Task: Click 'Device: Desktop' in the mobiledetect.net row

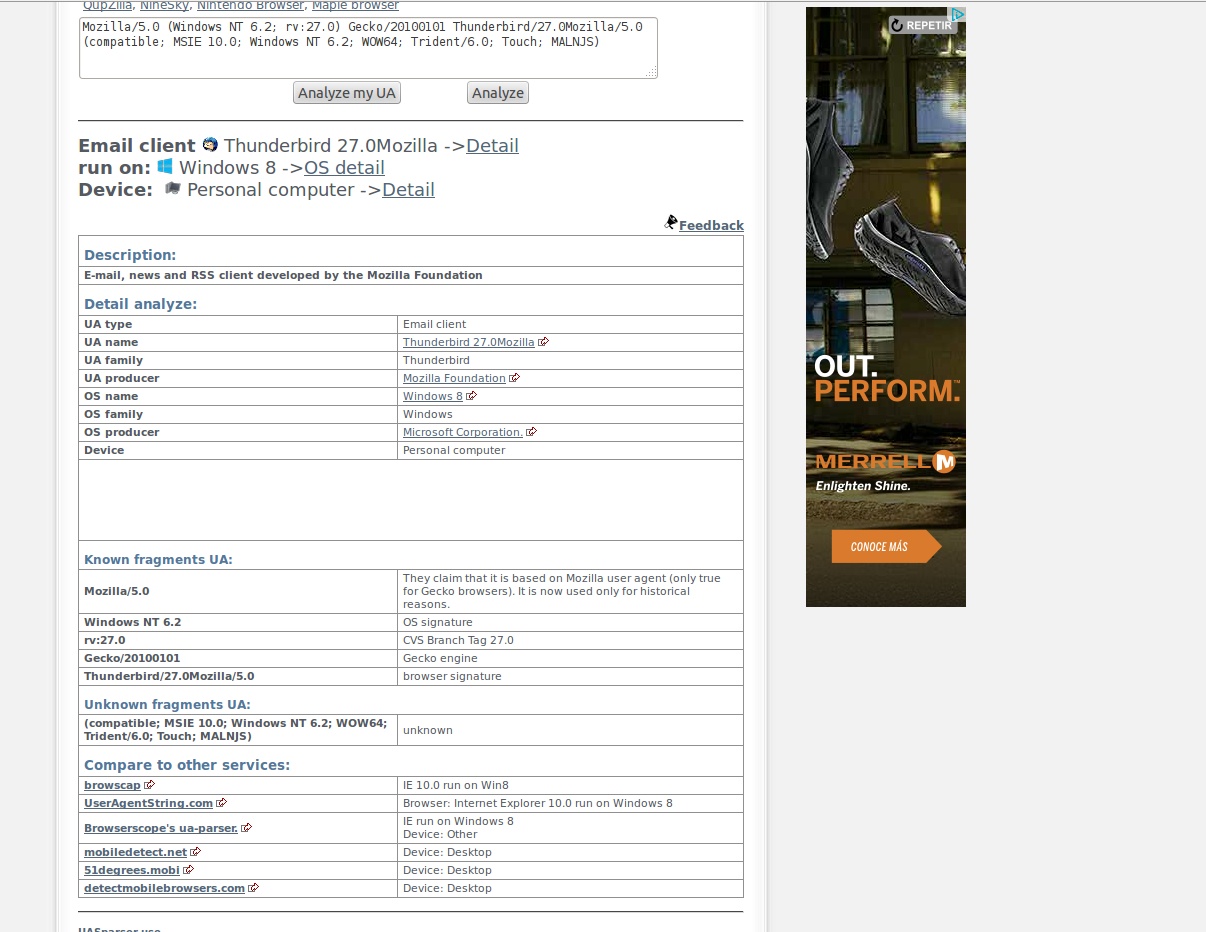Action: coord(447,852)
